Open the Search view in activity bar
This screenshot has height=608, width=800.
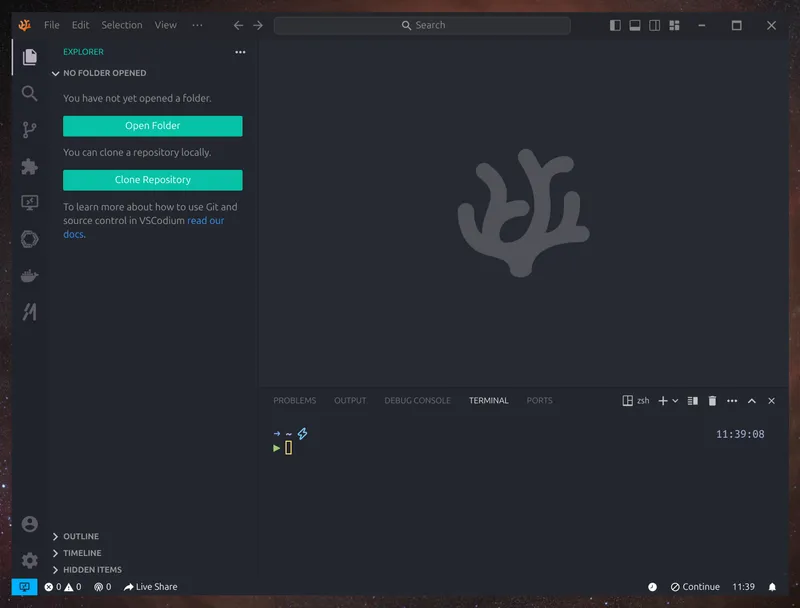point(30,93)
